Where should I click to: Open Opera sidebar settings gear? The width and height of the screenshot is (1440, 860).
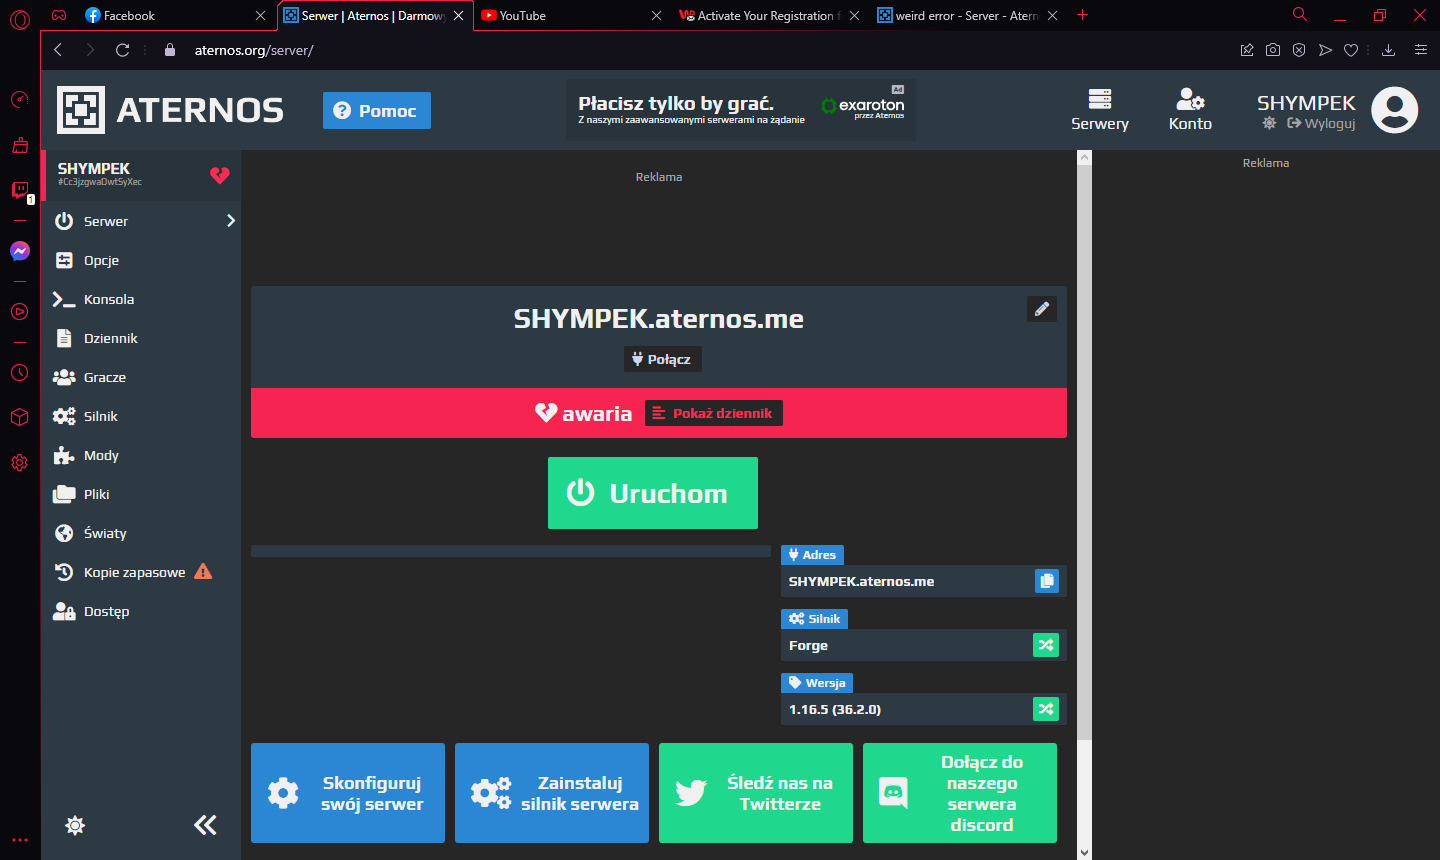20,462
